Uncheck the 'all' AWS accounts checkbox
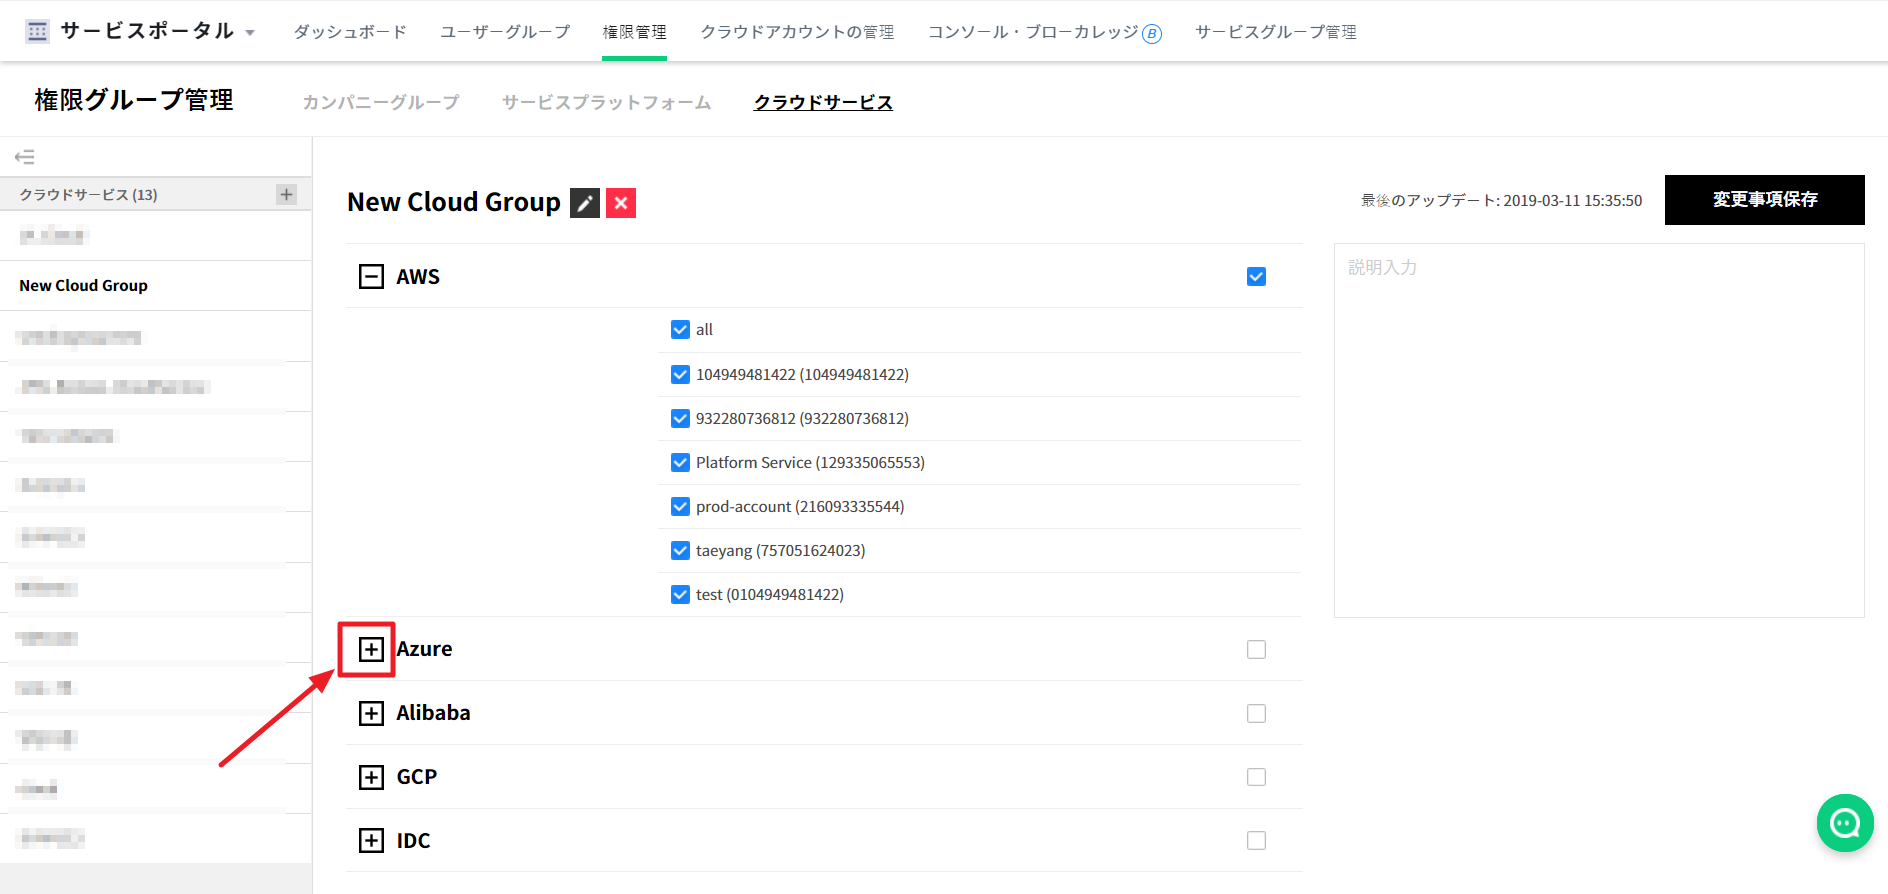 coord(680,330)
